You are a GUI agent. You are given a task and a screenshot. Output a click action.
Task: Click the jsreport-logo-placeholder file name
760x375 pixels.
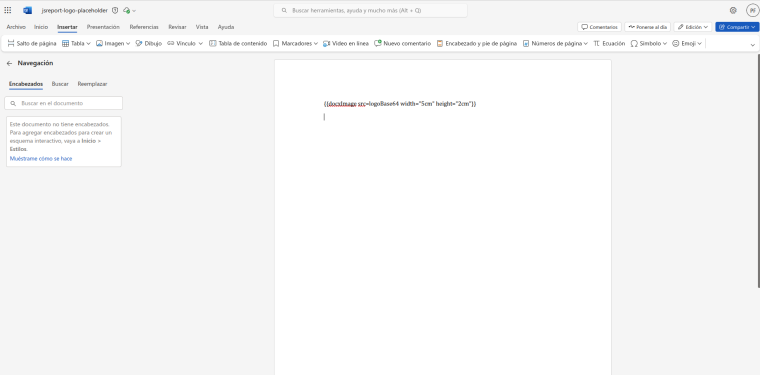point(75,10)
